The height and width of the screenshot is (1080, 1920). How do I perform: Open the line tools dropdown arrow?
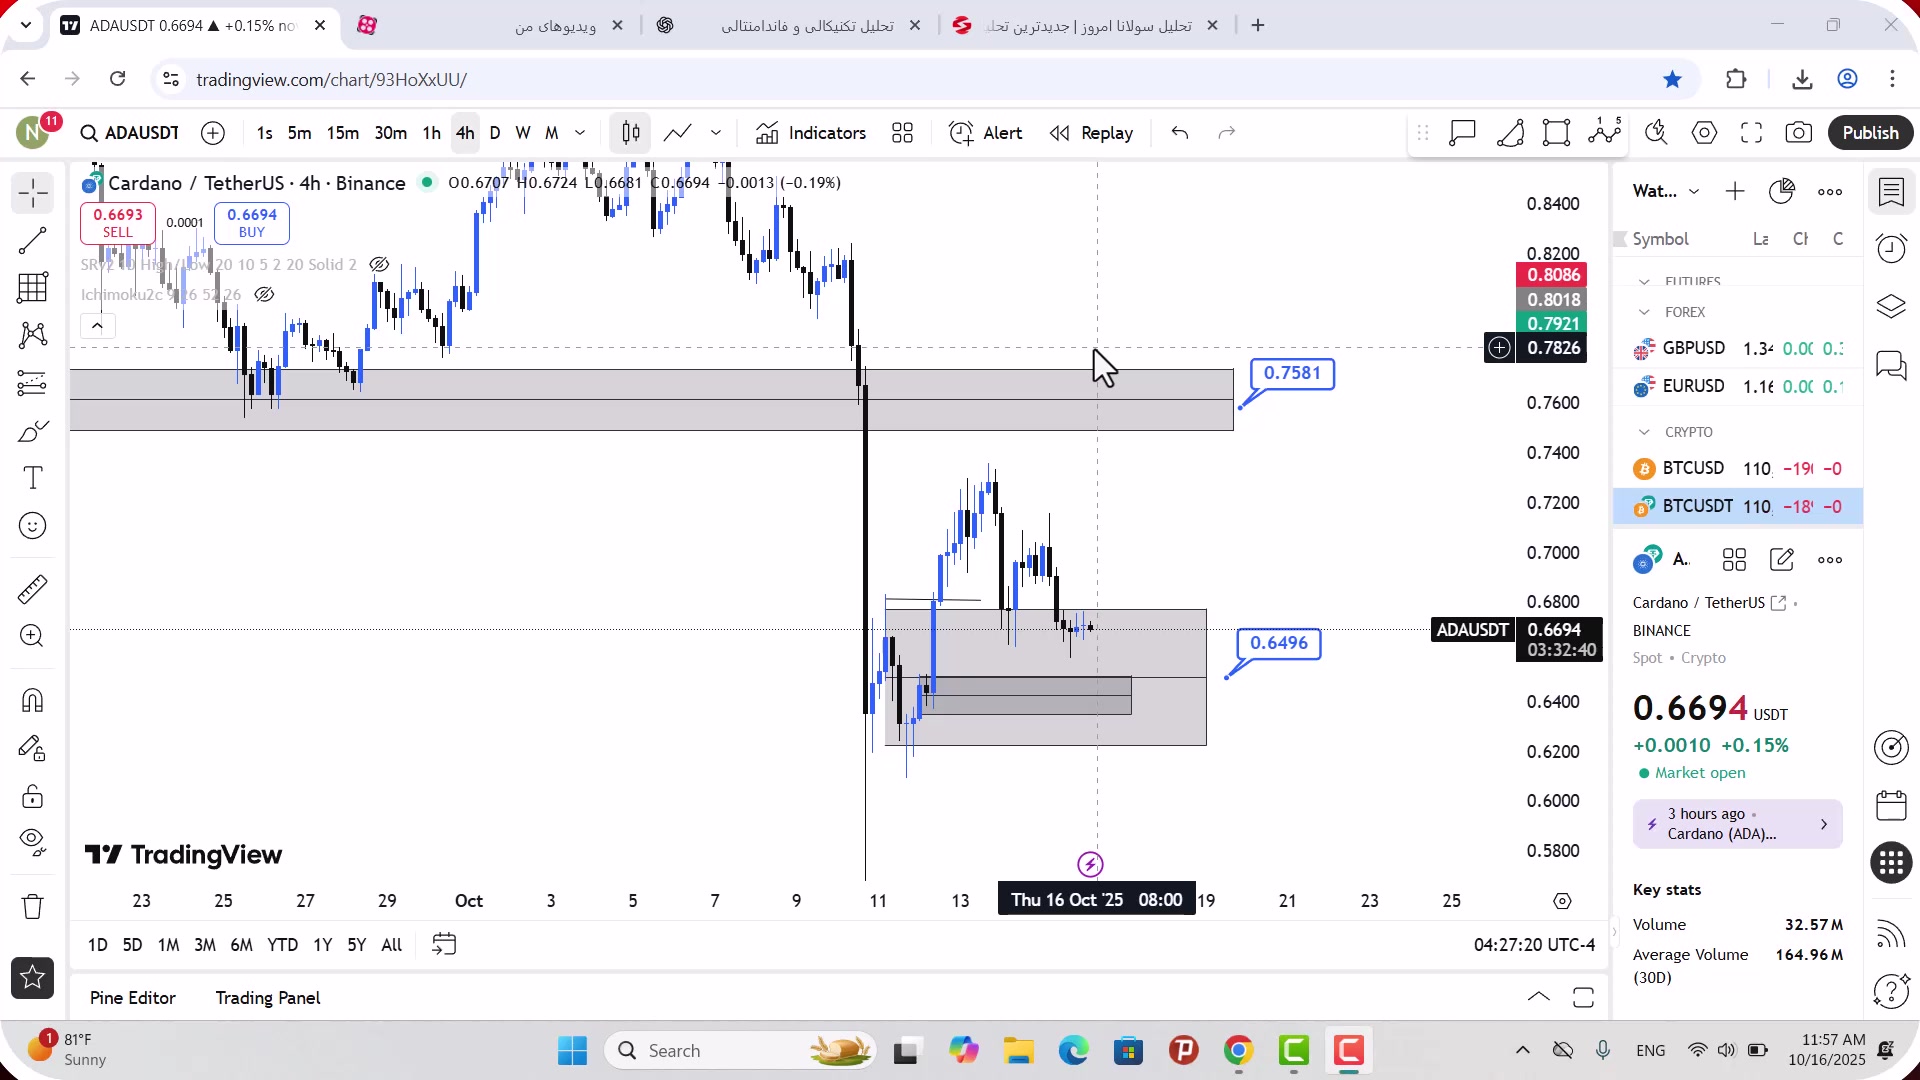(716, 133)
